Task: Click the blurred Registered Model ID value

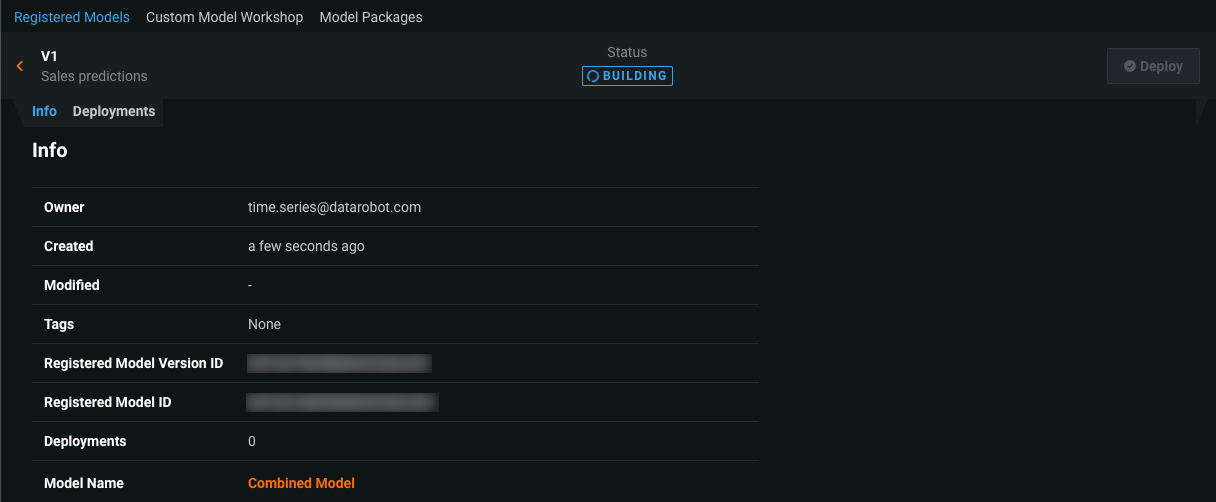Action: click(x=342, y=402)
